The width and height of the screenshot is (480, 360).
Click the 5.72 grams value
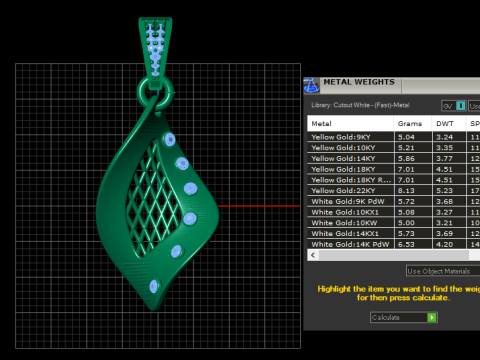406,201
